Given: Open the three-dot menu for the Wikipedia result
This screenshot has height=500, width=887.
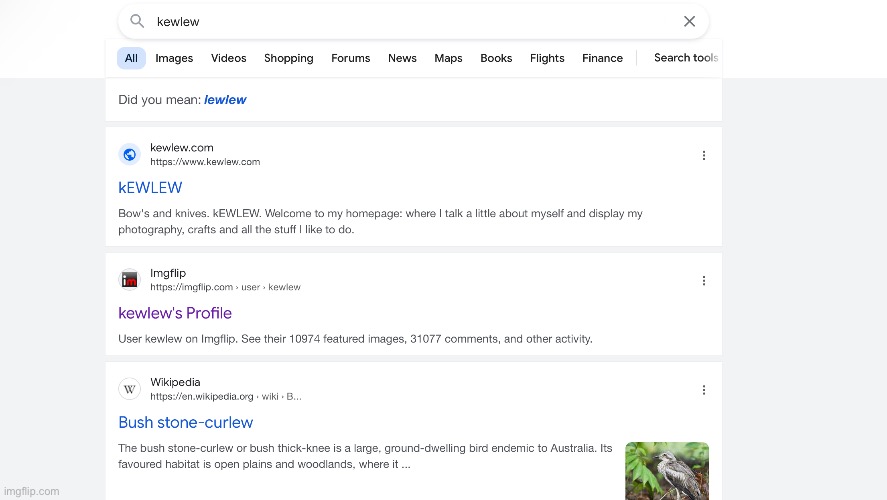Looking at the screenshot, I should (704, 390).
